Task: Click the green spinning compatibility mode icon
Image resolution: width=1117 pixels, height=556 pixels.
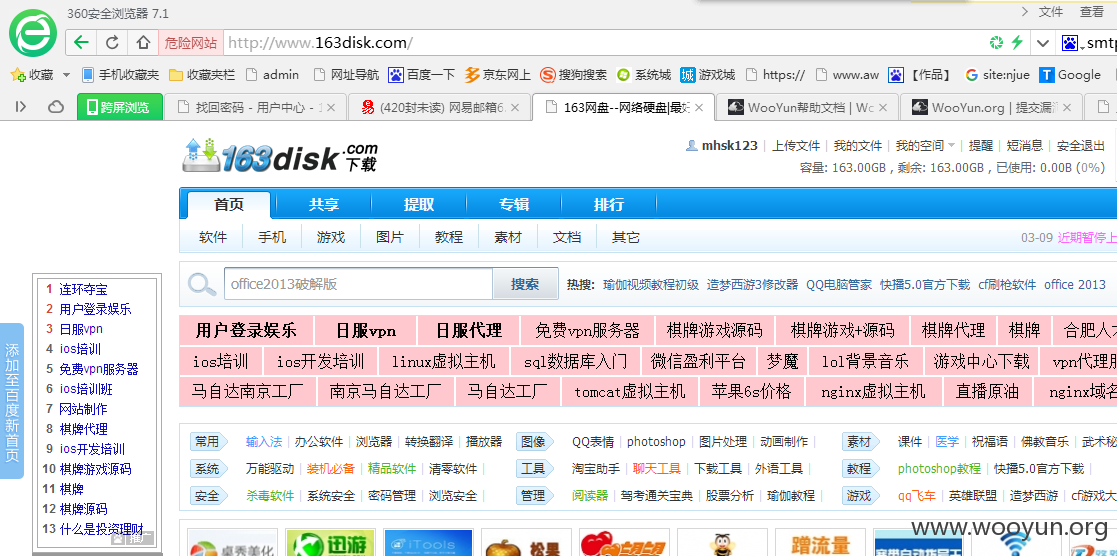Action: [997, 43]
